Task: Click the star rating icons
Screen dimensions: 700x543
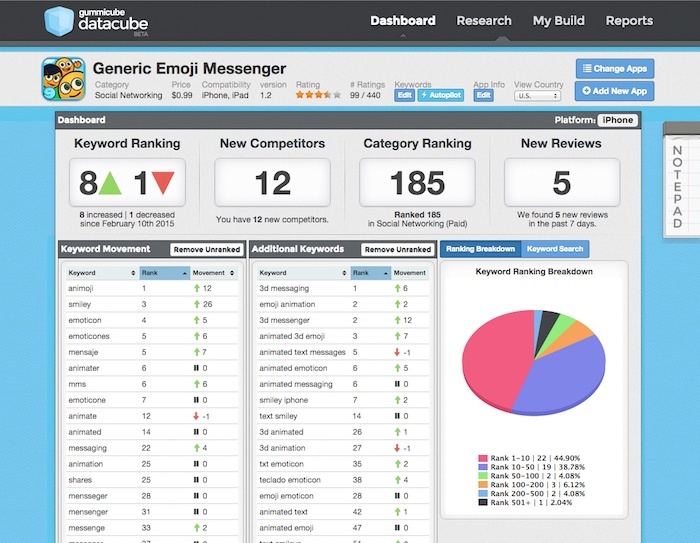Action: click(318, 95)
